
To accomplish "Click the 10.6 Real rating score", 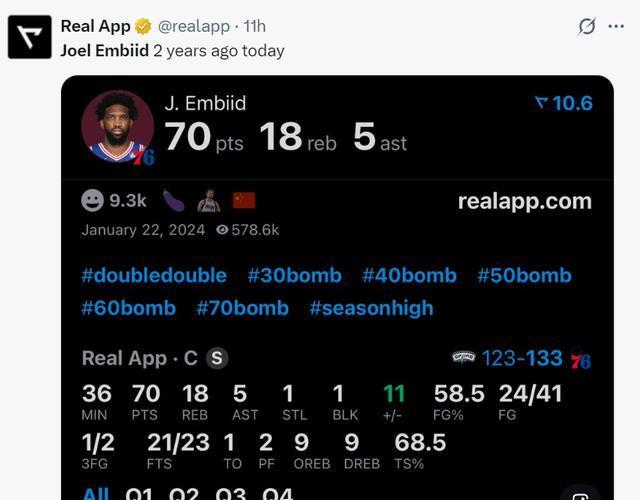I will coord(564,103).
